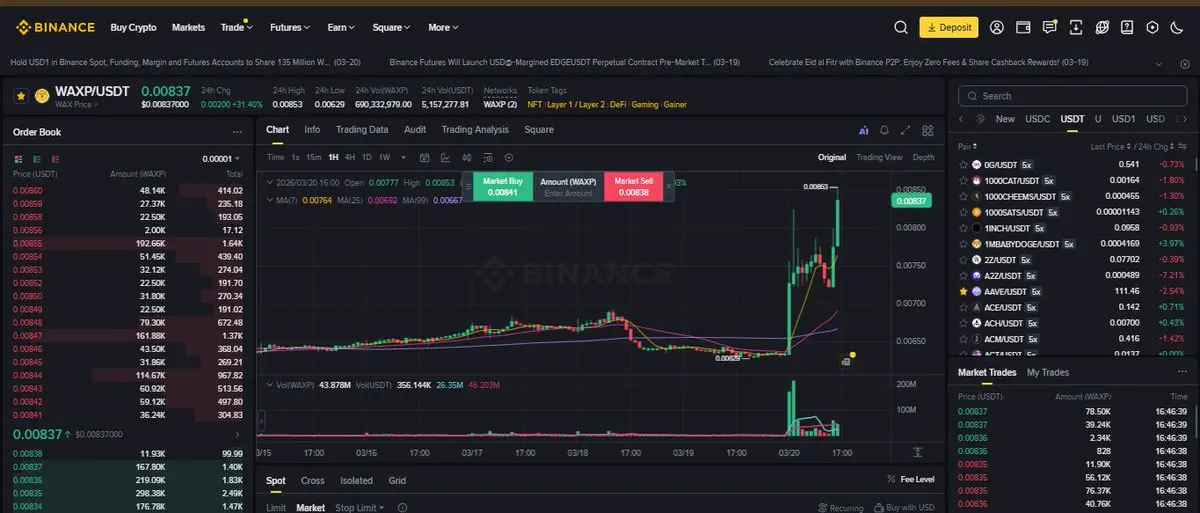Image resolution: width=1200 pixels, height=513 pixels.
Task: Open the Square dropdown menu
Action: tap(392, 27)
